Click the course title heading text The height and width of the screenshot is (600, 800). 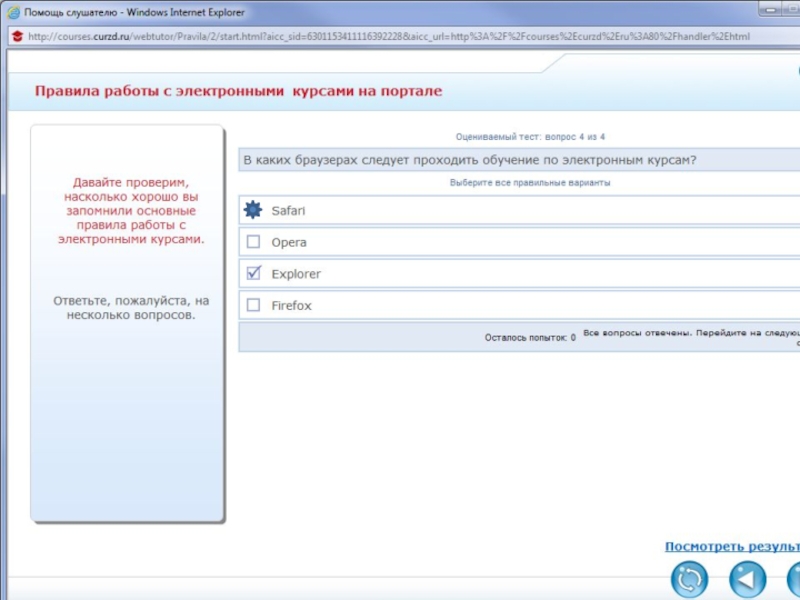[238, 91]
